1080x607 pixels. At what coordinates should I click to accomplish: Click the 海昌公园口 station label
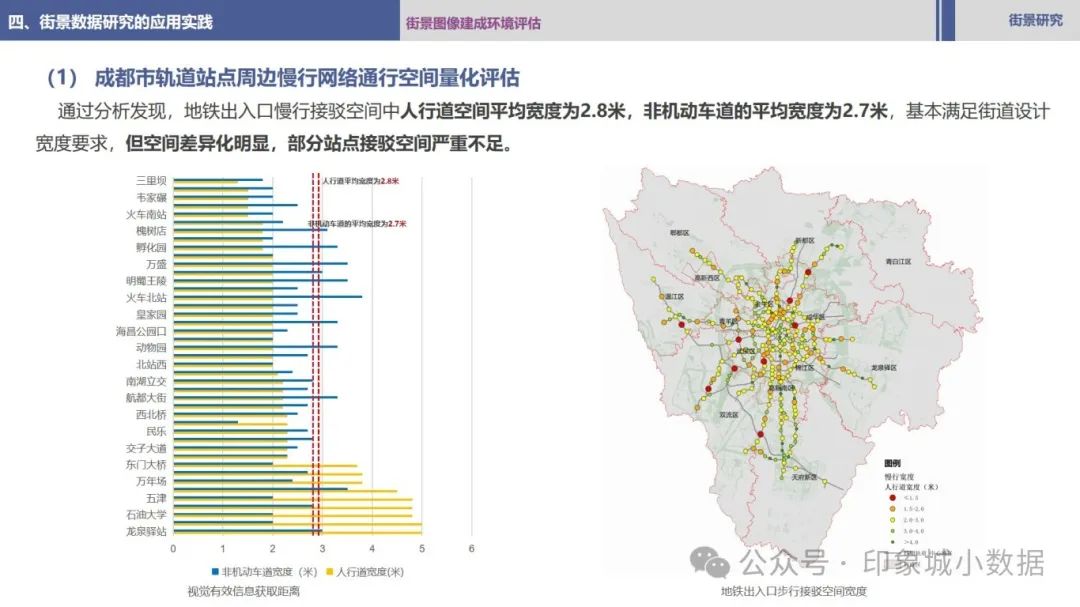click(141, 331)
